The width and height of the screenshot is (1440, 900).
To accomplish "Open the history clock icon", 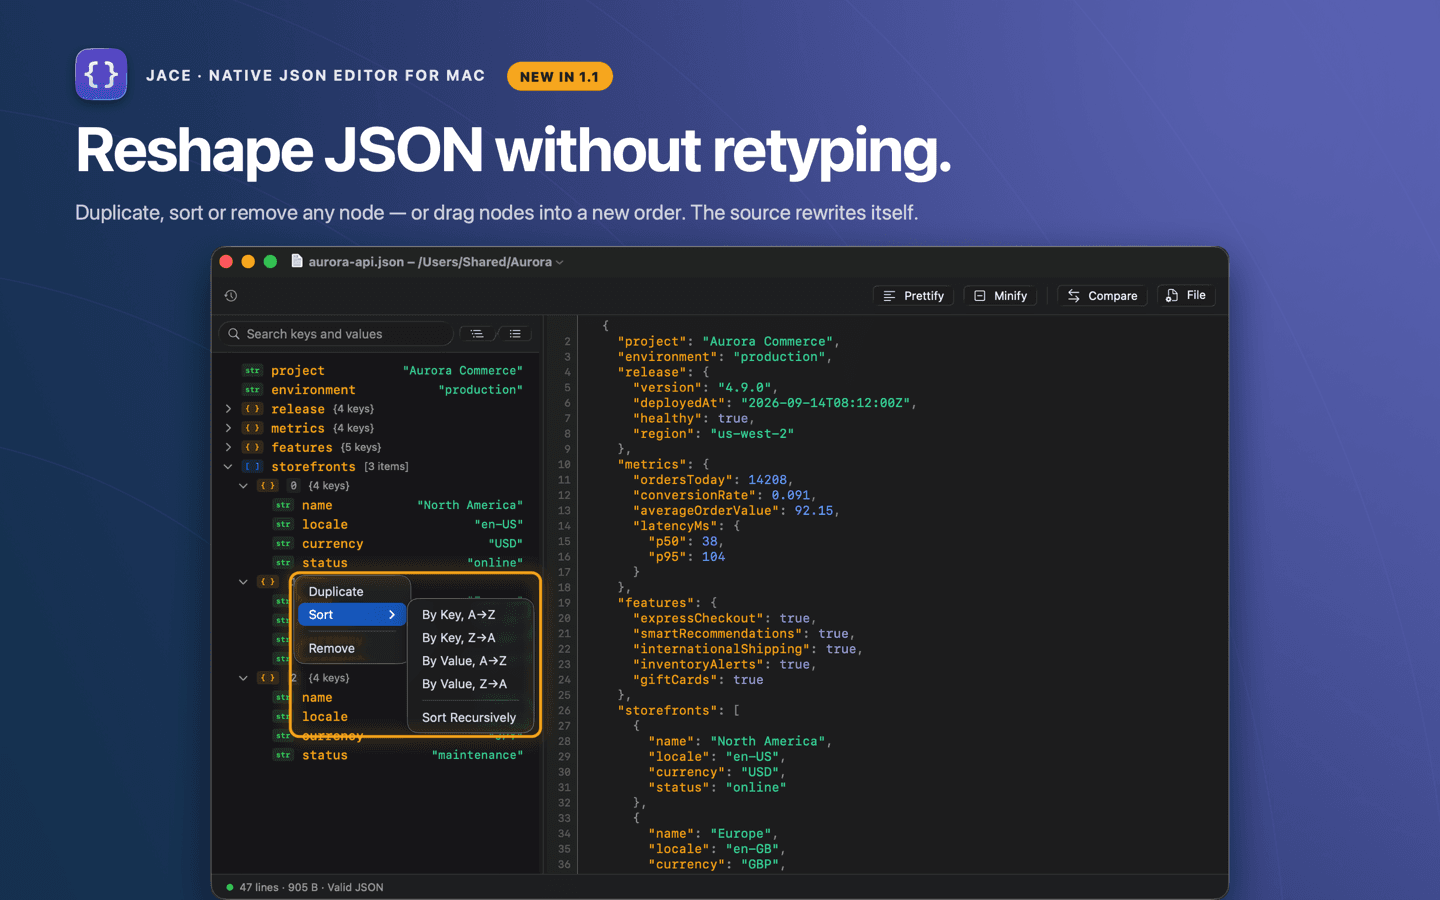I will [231, 296].
